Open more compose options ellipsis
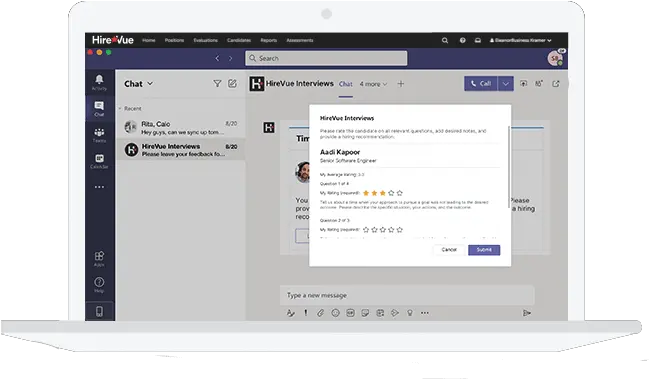This screenshot has width=649, height=379. click(x=425, y=313)
